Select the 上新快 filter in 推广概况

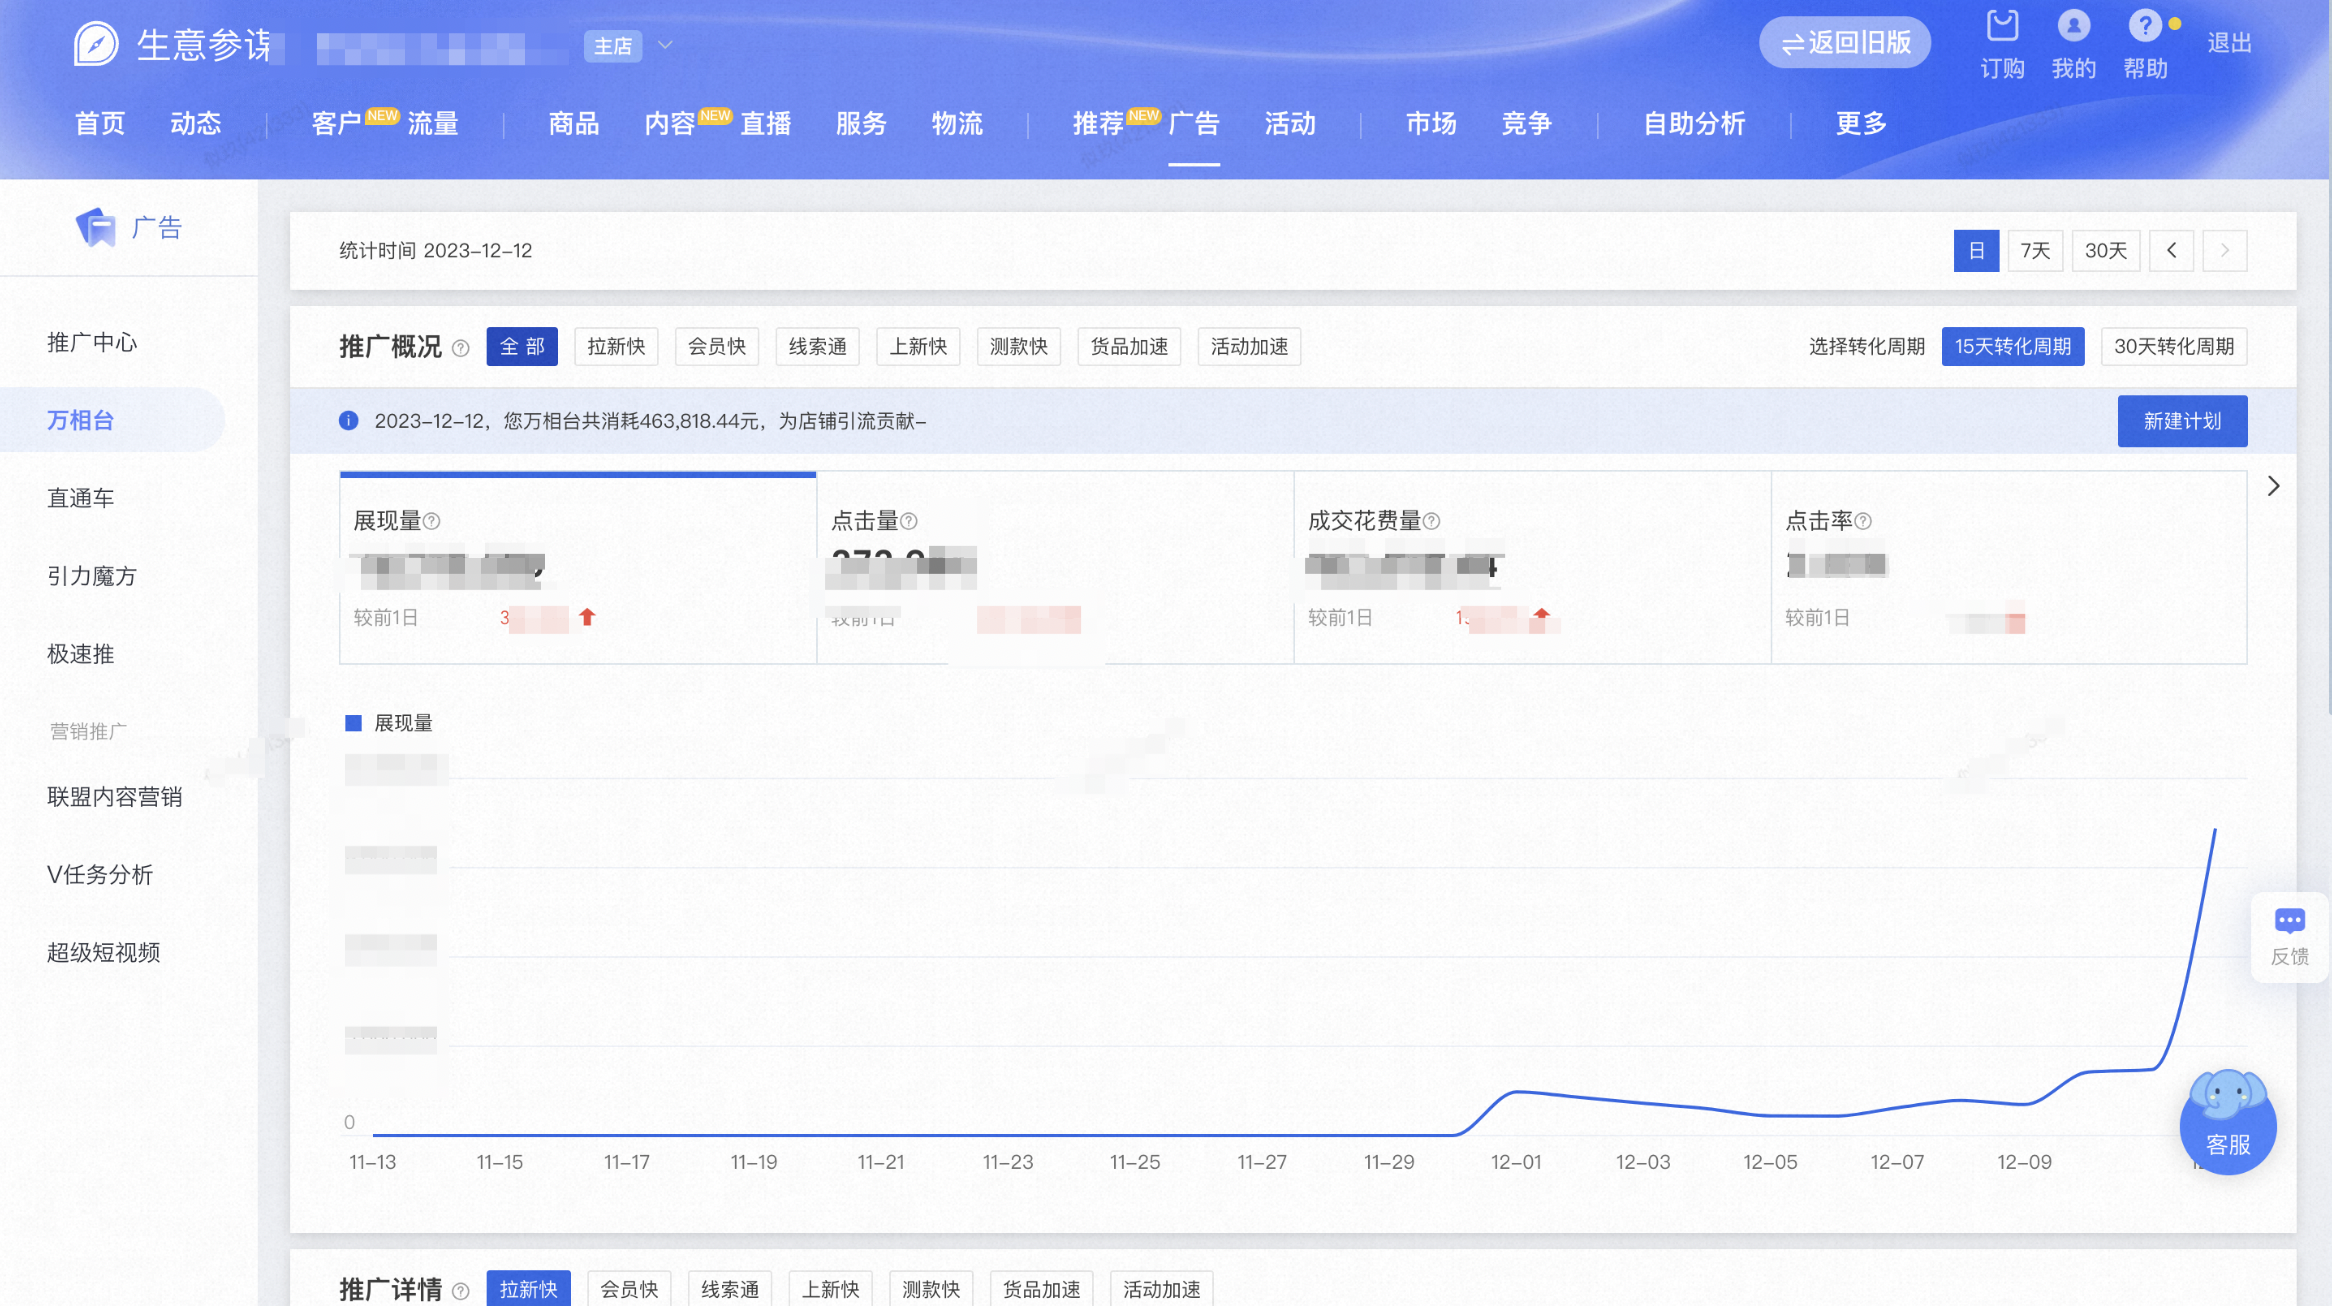pos(918,346)
